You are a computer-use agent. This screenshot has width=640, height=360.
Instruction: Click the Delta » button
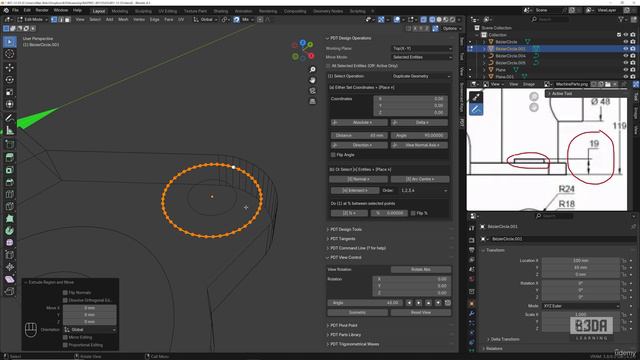pyautogui.click(x=419, y=122)
